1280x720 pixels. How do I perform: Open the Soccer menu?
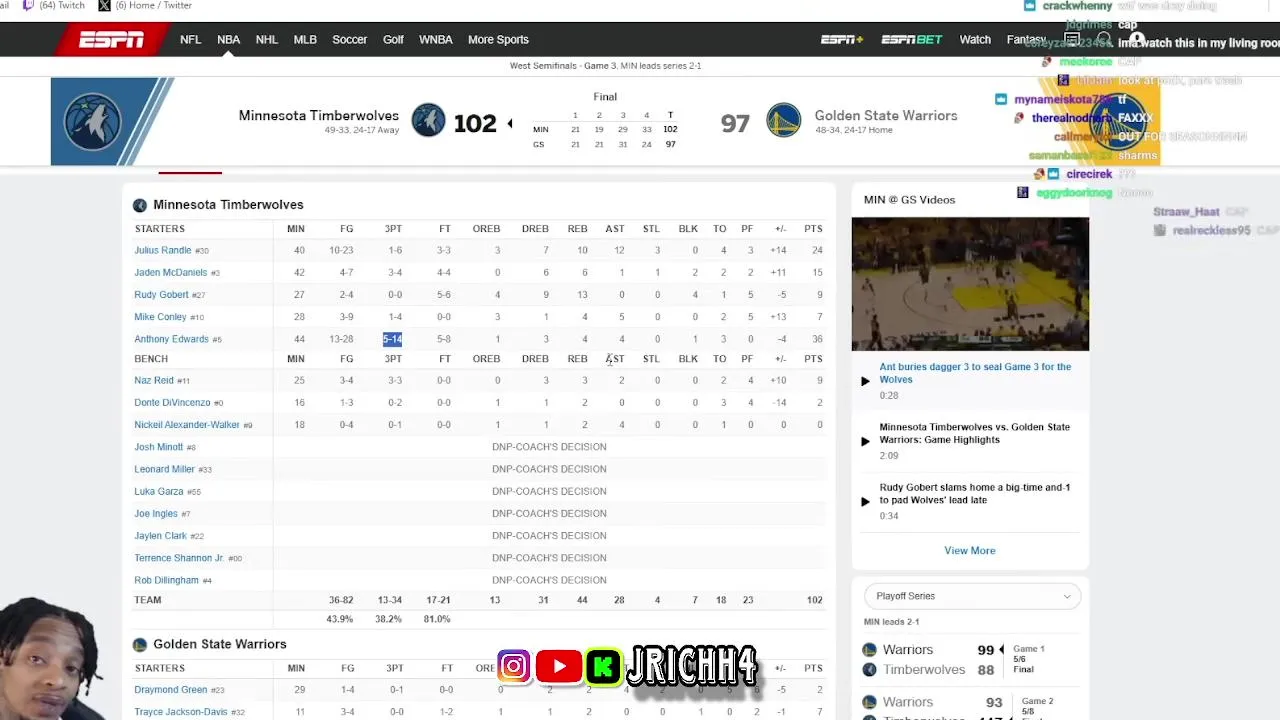[x=350, y=40]
